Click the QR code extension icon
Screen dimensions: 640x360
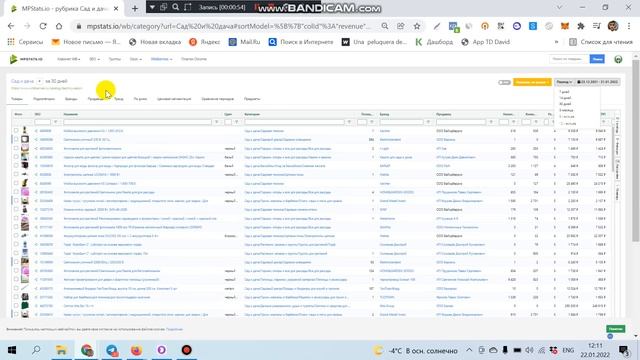pos(501,26)
